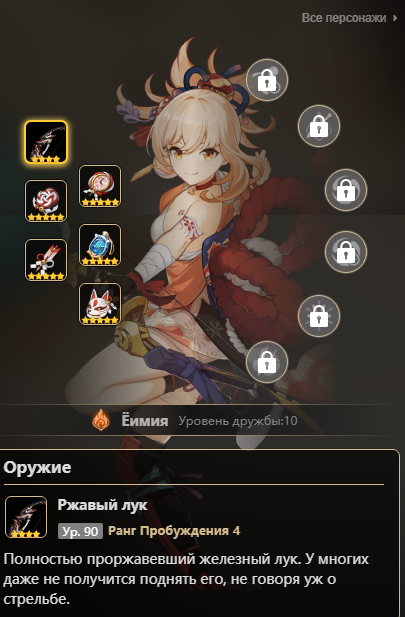Select the pocket watch sands artifact
405x617 pixels.
tap(100, 186)
